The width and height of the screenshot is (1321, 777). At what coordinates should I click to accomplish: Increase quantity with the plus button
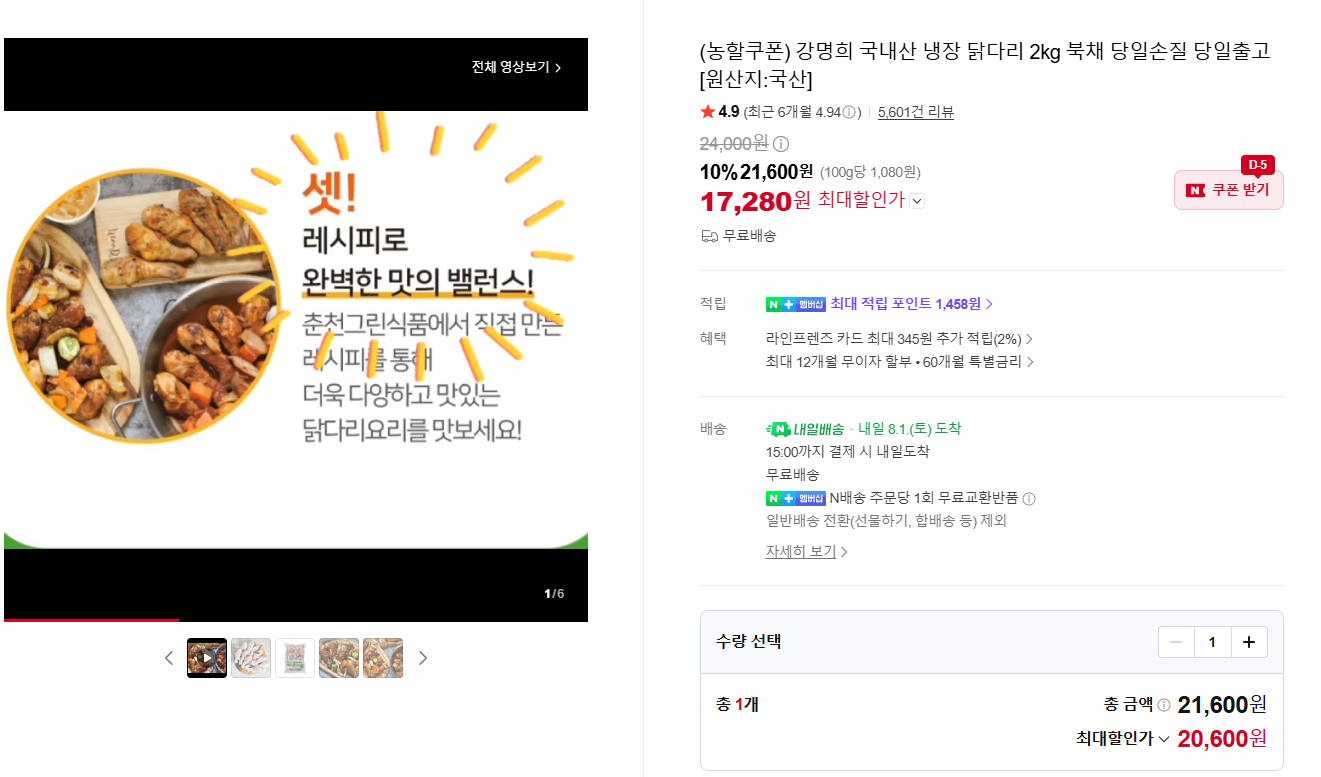point(1249,642)
